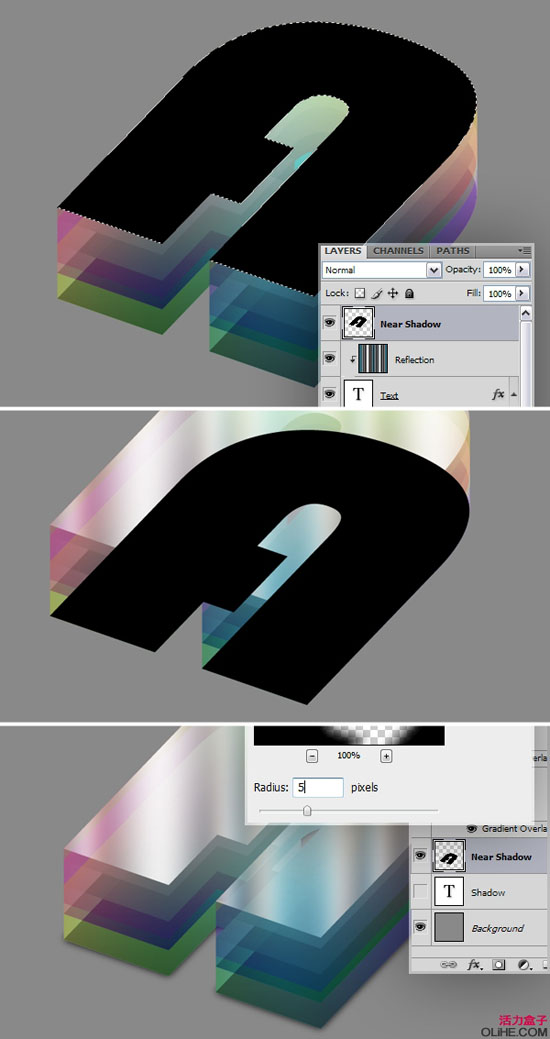
Task: Open the add layer style fx icon
Action: pos(474,965)
